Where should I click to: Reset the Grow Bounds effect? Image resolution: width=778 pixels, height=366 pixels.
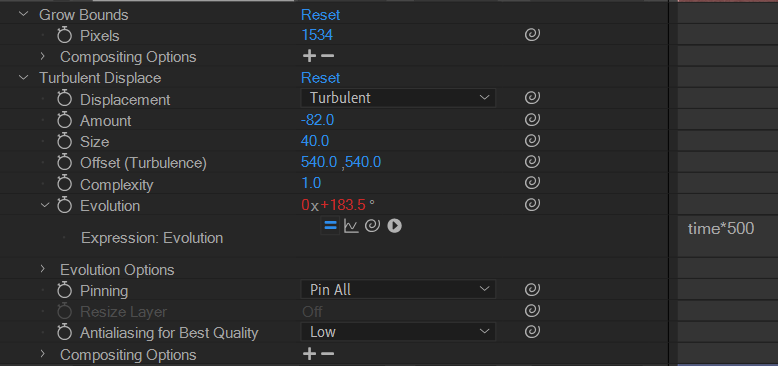321,15
